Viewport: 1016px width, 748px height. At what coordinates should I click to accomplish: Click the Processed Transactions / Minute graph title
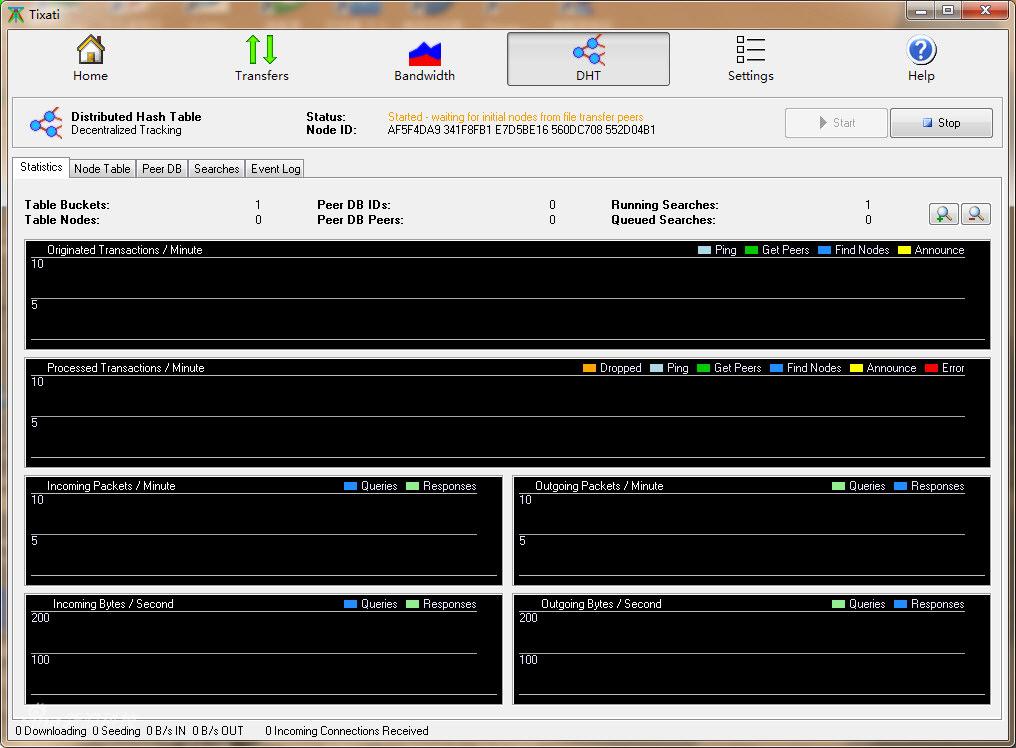pyautogui.click(x=126, y=368)
